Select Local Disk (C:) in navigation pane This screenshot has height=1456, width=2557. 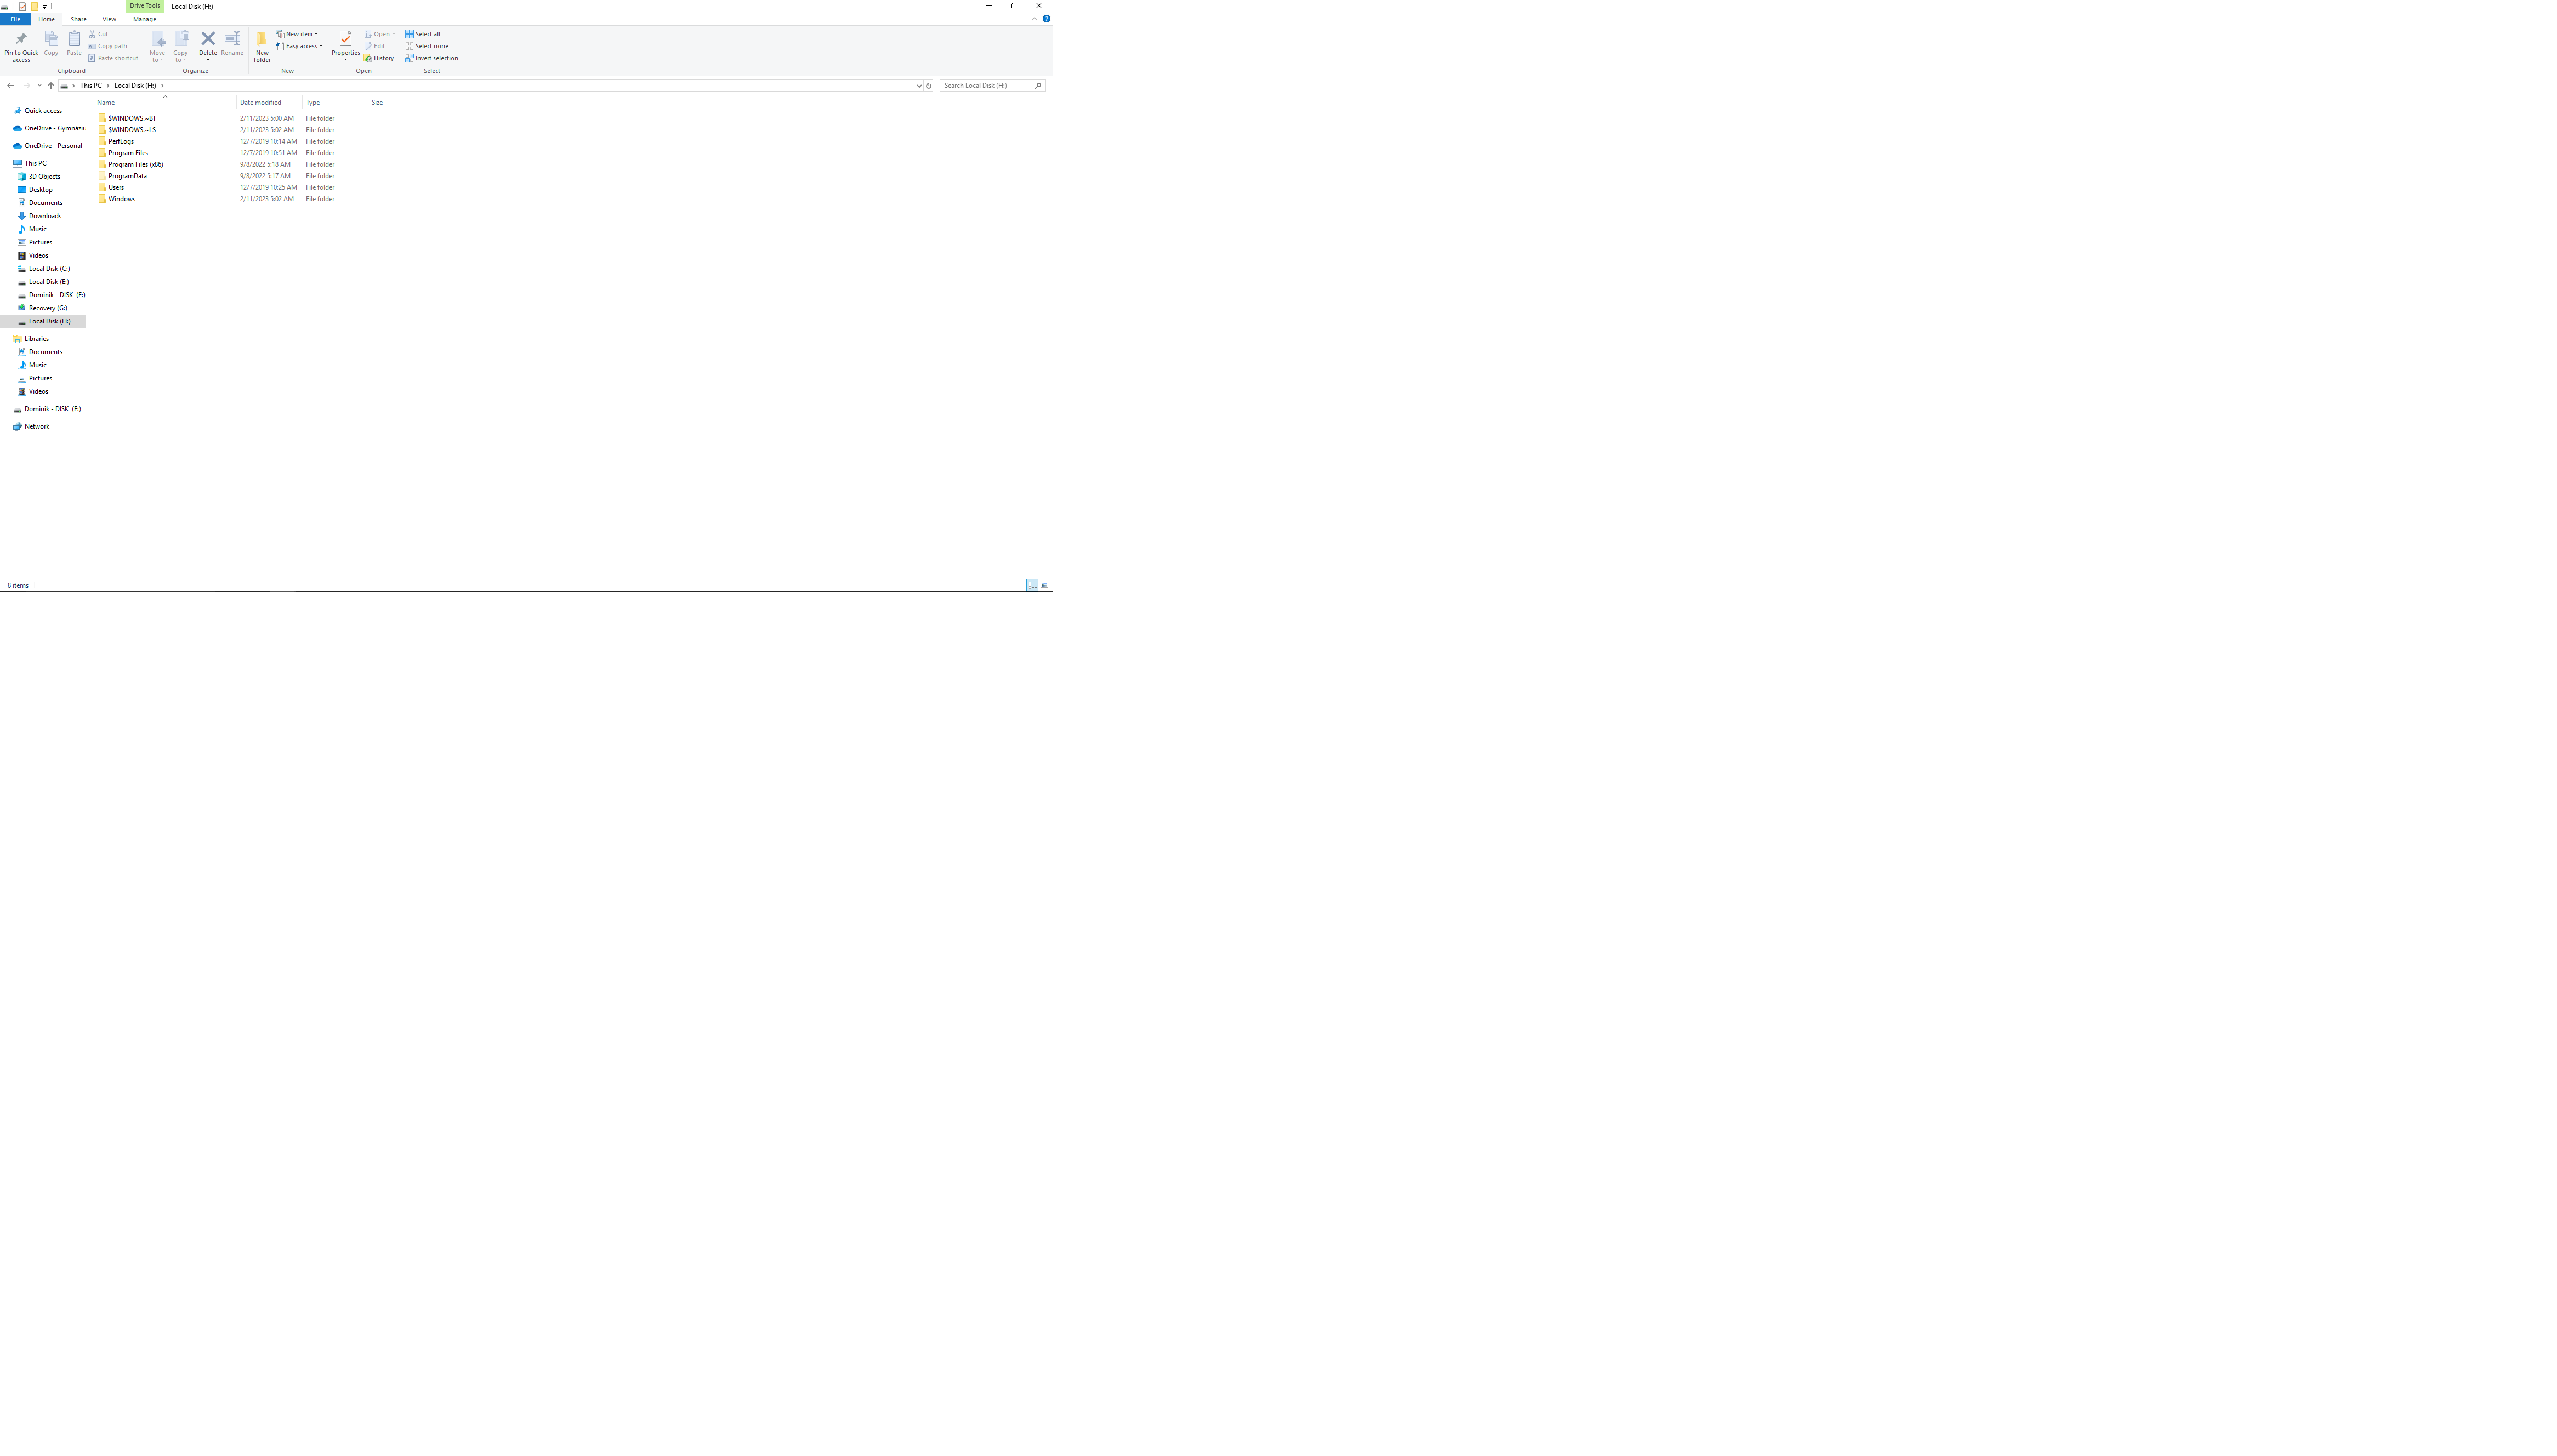(49, 269)
